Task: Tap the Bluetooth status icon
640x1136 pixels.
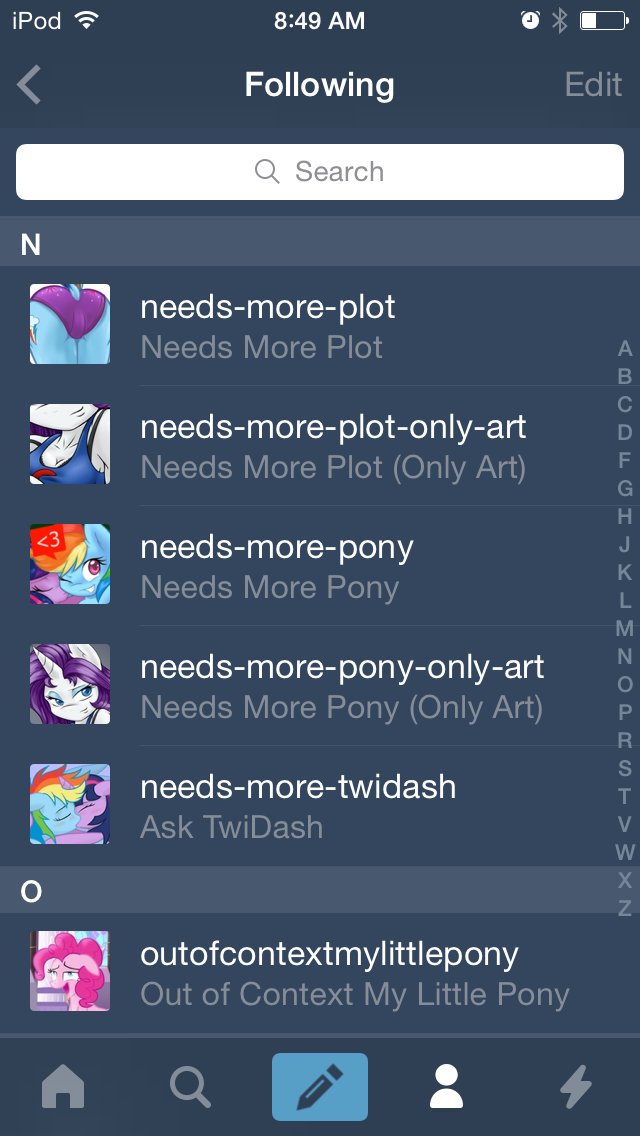Action: (559, 21)
